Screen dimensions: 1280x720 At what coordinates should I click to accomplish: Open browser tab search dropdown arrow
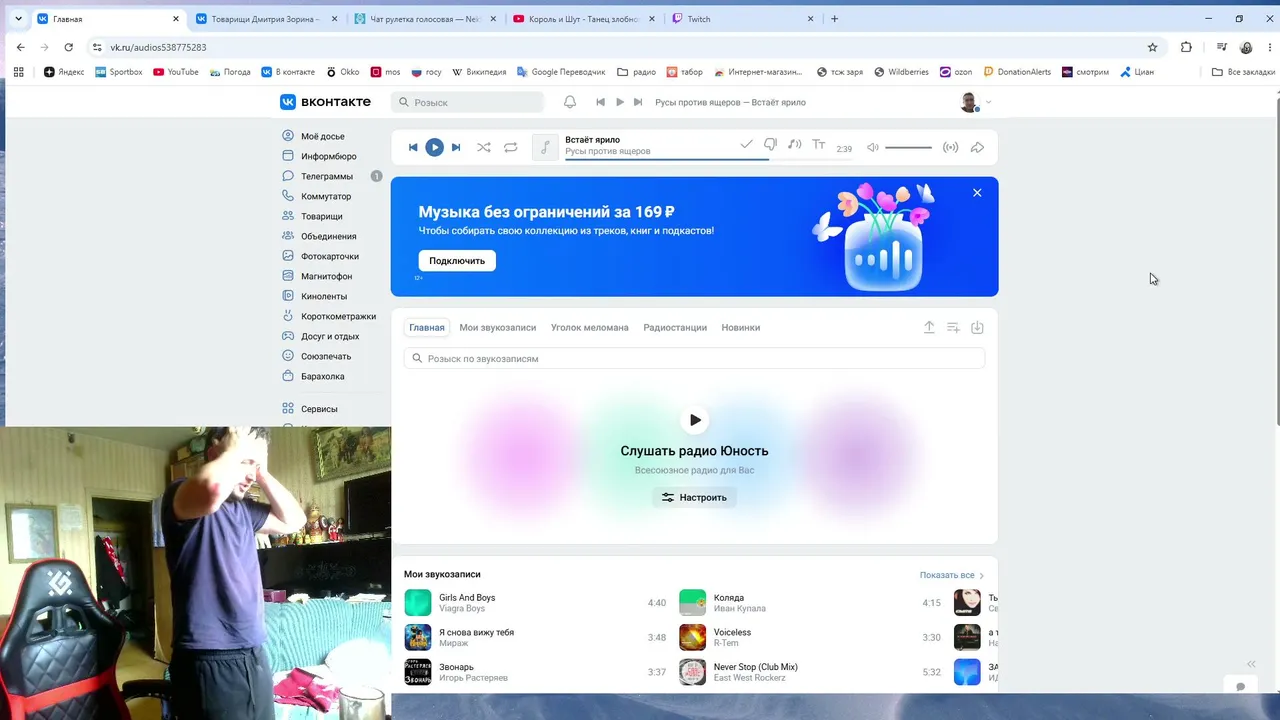(x=18, y=19)
